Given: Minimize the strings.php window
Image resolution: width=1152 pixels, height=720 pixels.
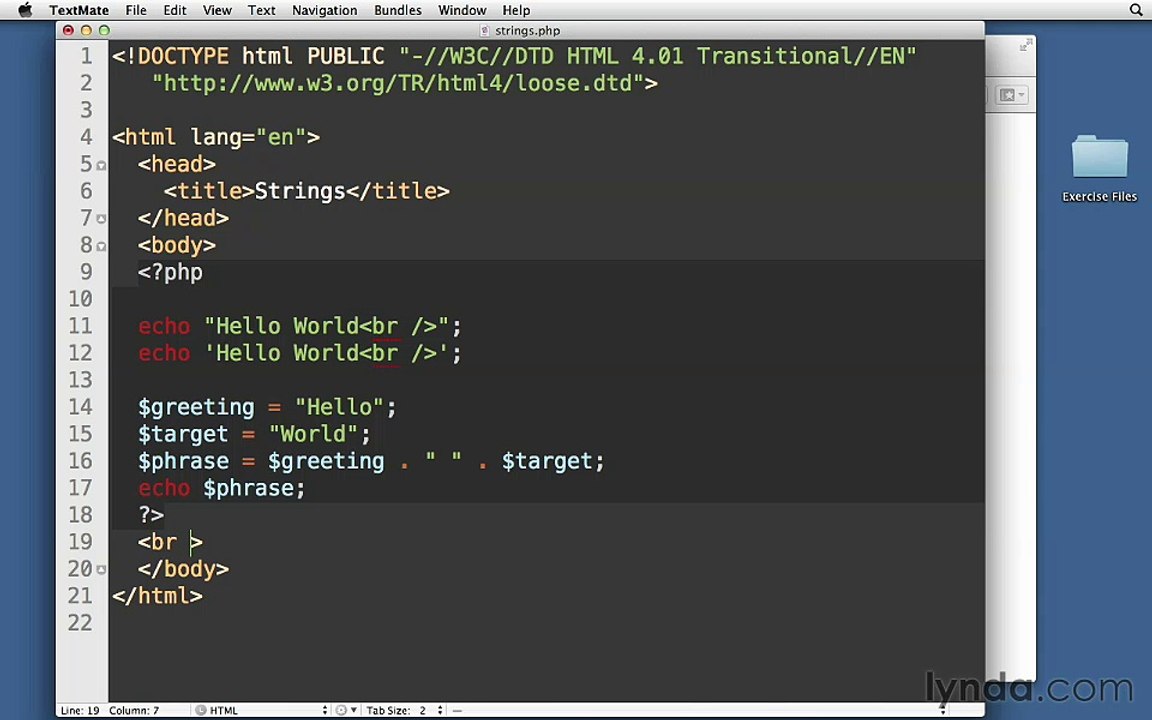Looking at the screenshot, I should pyautogui.click(x=86, y=30).
